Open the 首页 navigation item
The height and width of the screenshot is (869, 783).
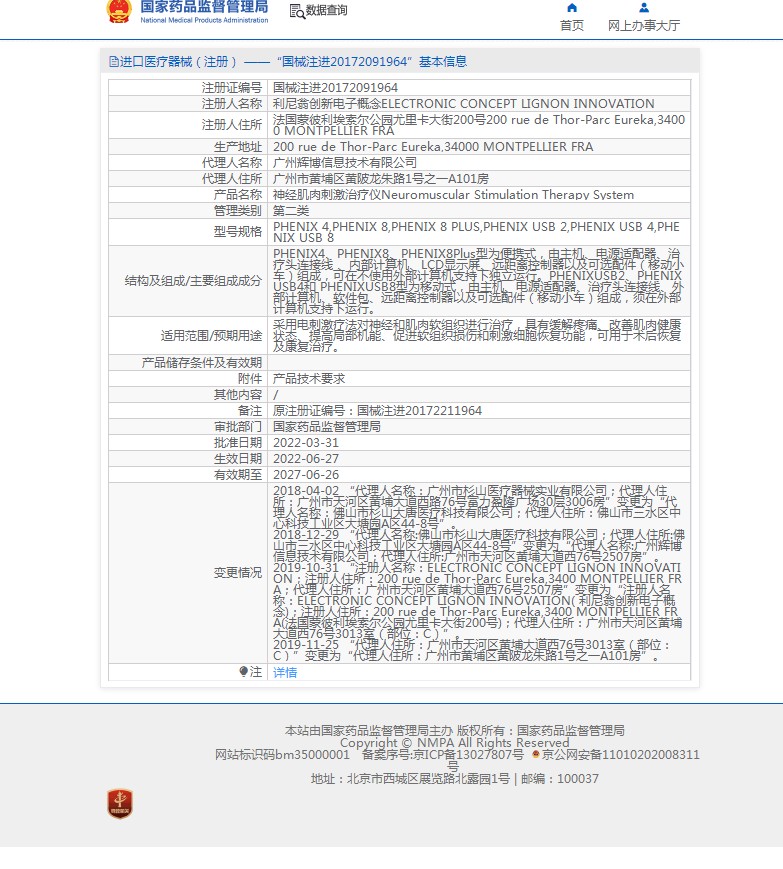(x=572, y=25)
